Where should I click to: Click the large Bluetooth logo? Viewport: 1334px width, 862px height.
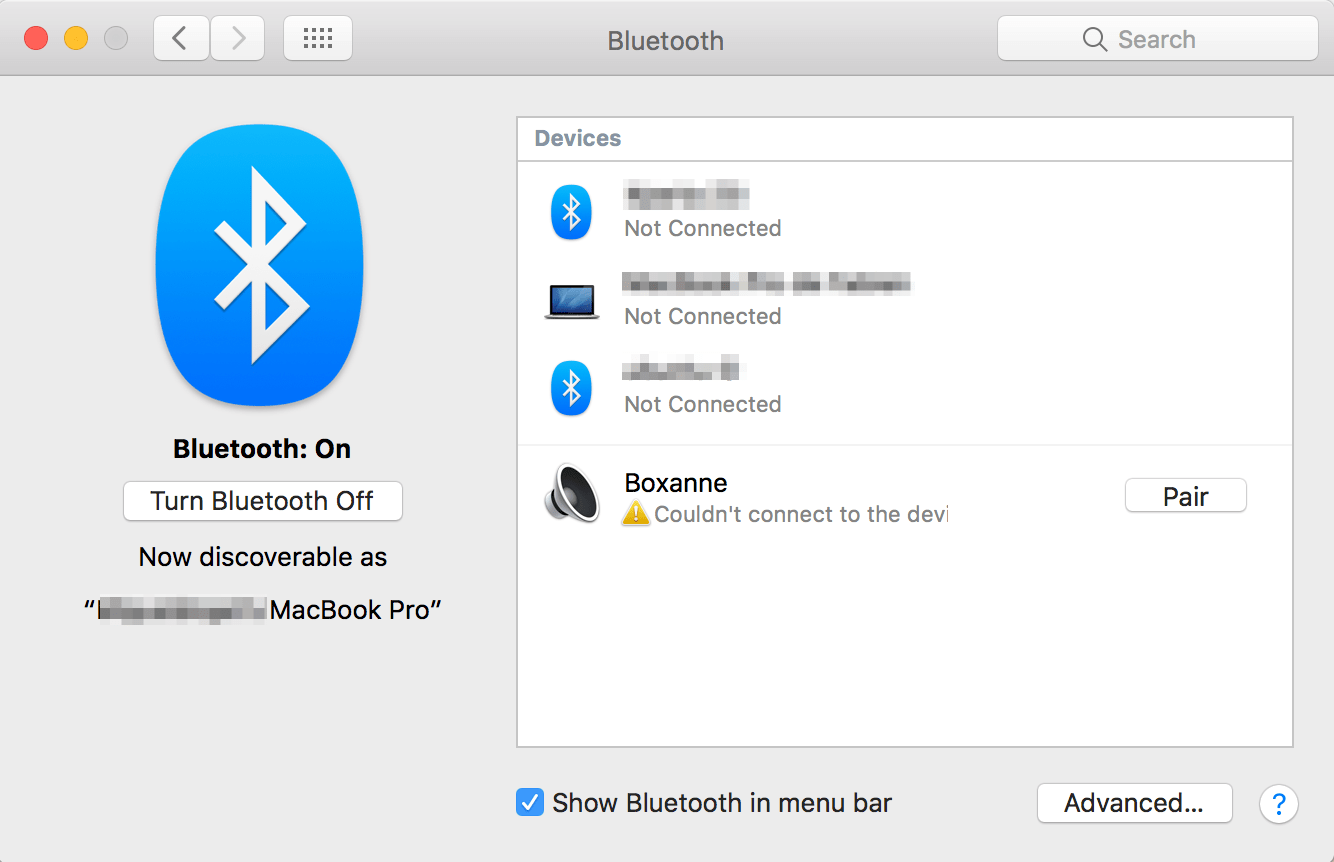pyautogui.click(x=260, y=265)
